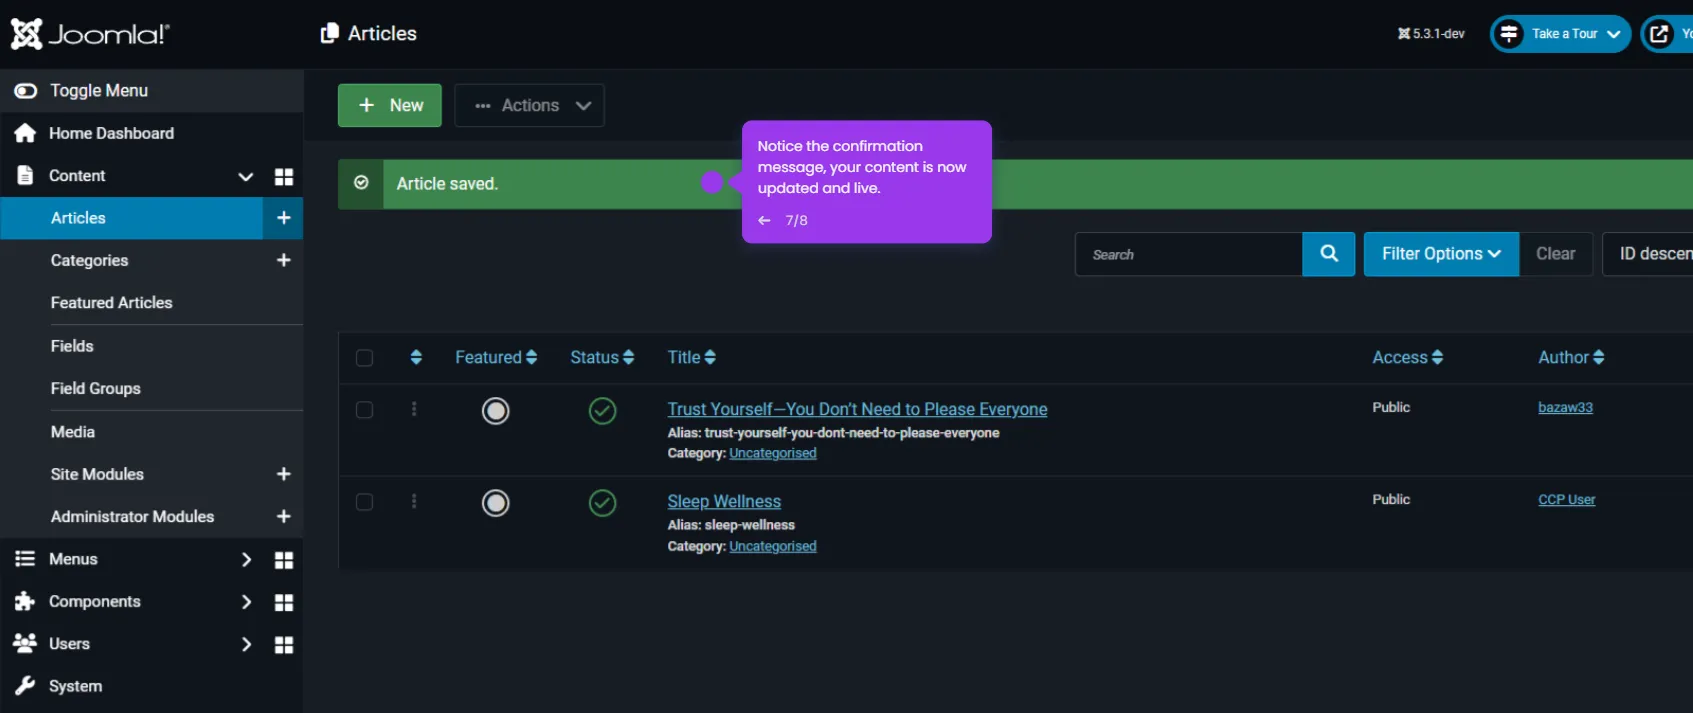Sort by Featured column
This screenshot has height=713, width=1693.
click(x=496, y=357)
